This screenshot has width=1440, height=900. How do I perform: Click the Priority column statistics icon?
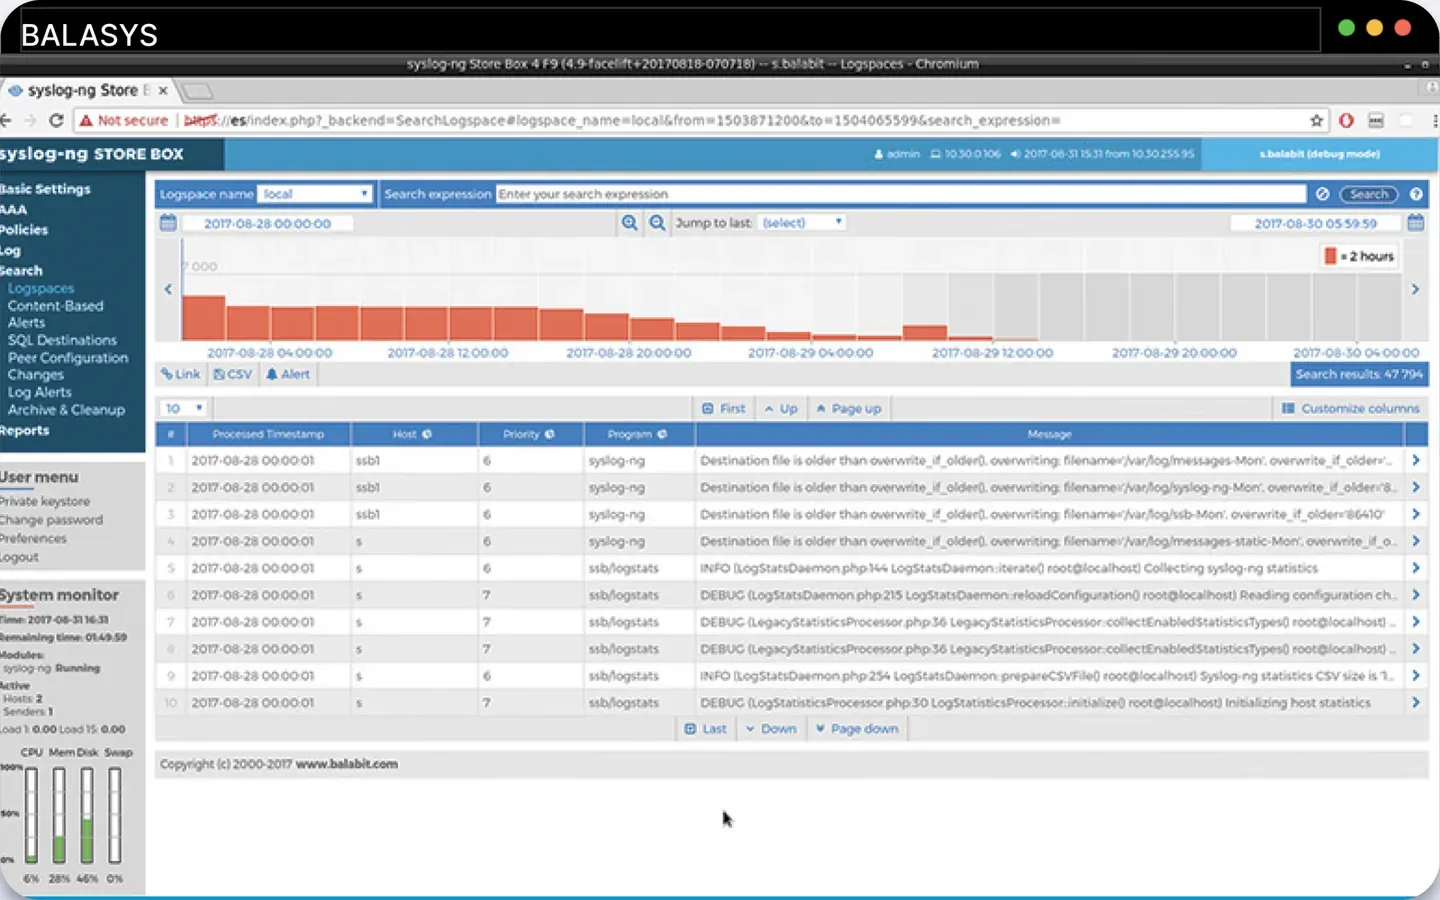click(x=550, y=434)
